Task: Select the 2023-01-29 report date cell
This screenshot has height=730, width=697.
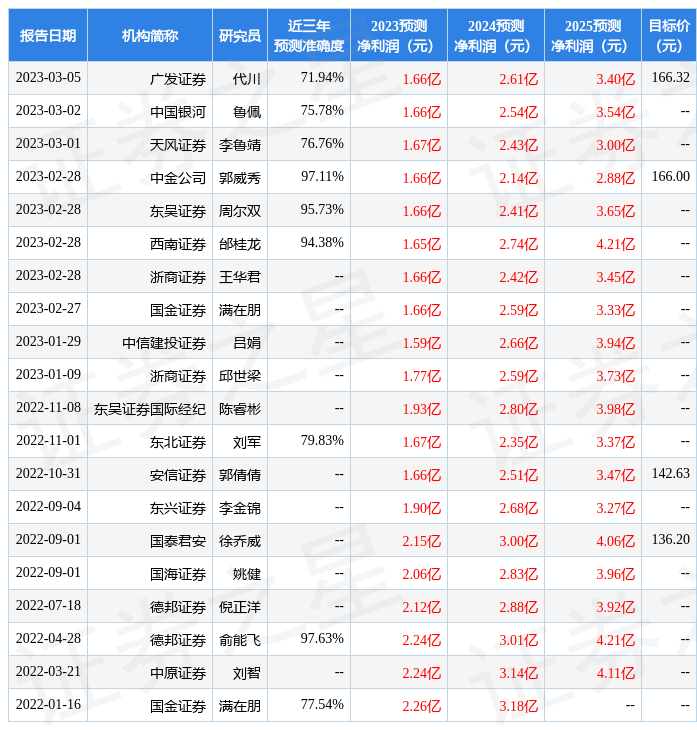Action: pos(48,342)
